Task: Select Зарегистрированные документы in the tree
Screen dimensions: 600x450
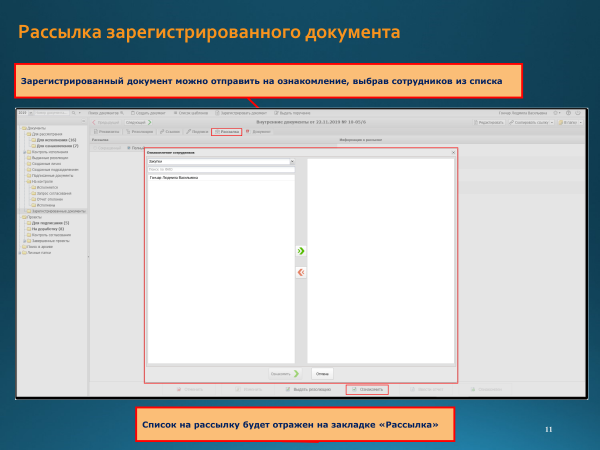Action: coord(58,211)
